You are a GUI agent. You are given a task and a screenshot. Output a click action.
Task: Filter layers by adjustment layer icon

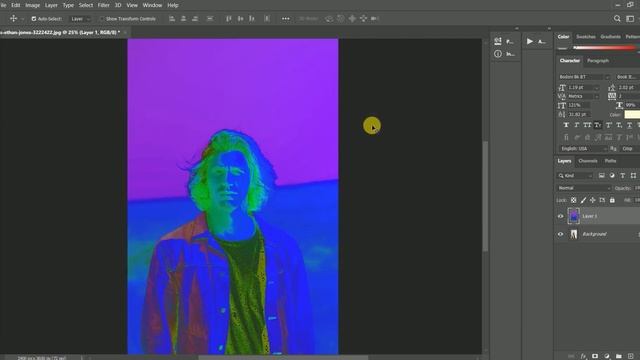pos(612,176)
